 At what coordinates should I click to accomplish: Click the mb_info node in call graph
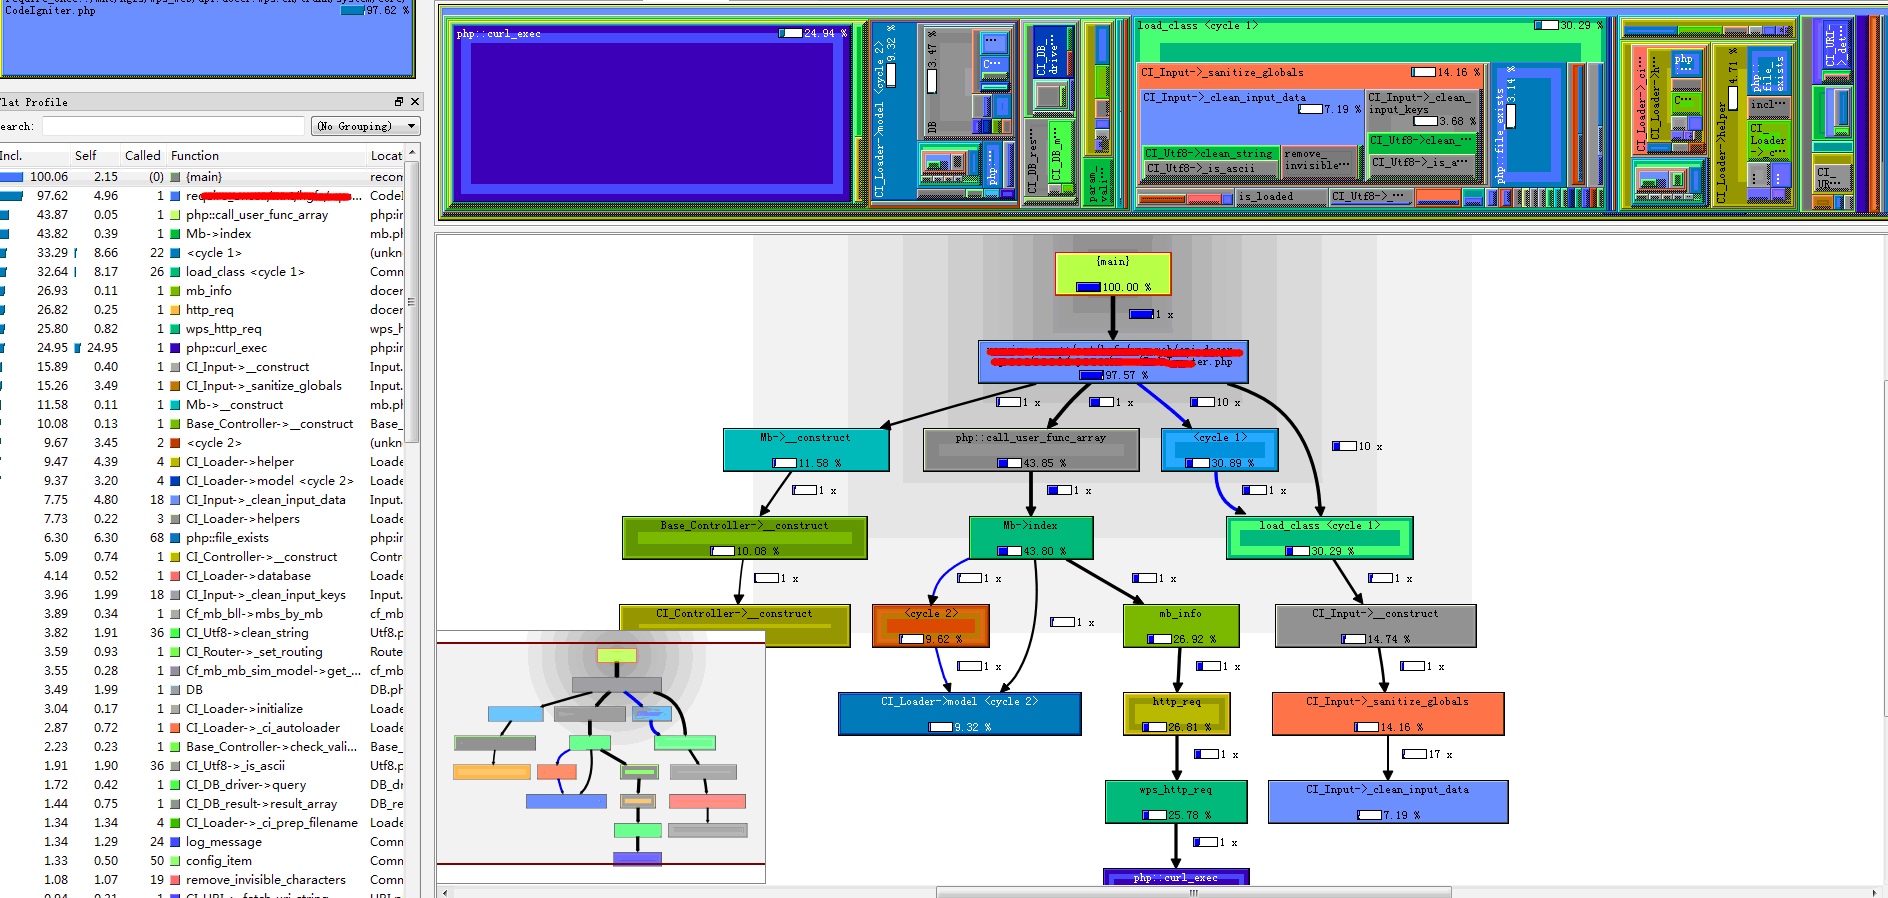point(1181,626)
